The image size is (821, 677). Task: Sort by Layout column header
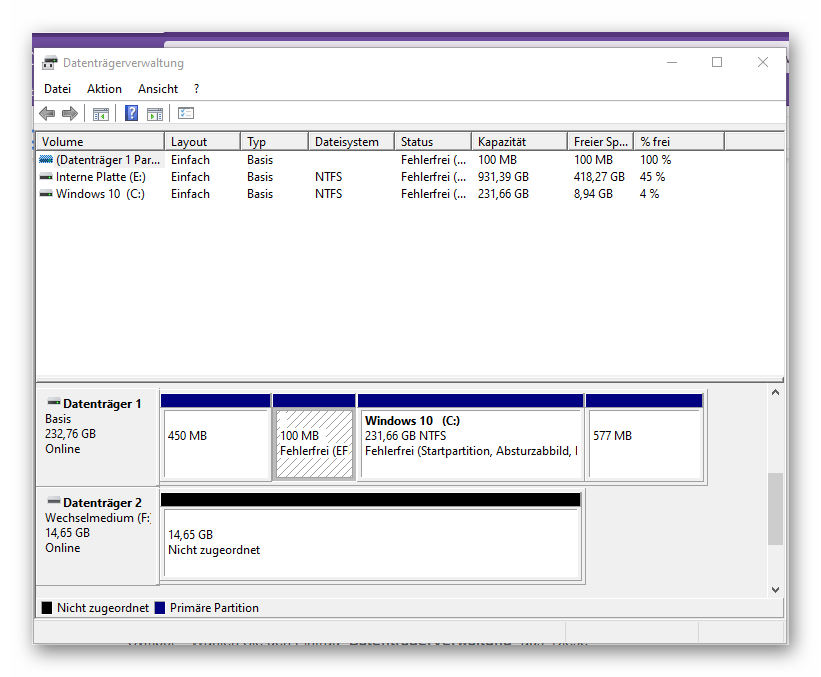pyautogui.click(x=203, y=141)
